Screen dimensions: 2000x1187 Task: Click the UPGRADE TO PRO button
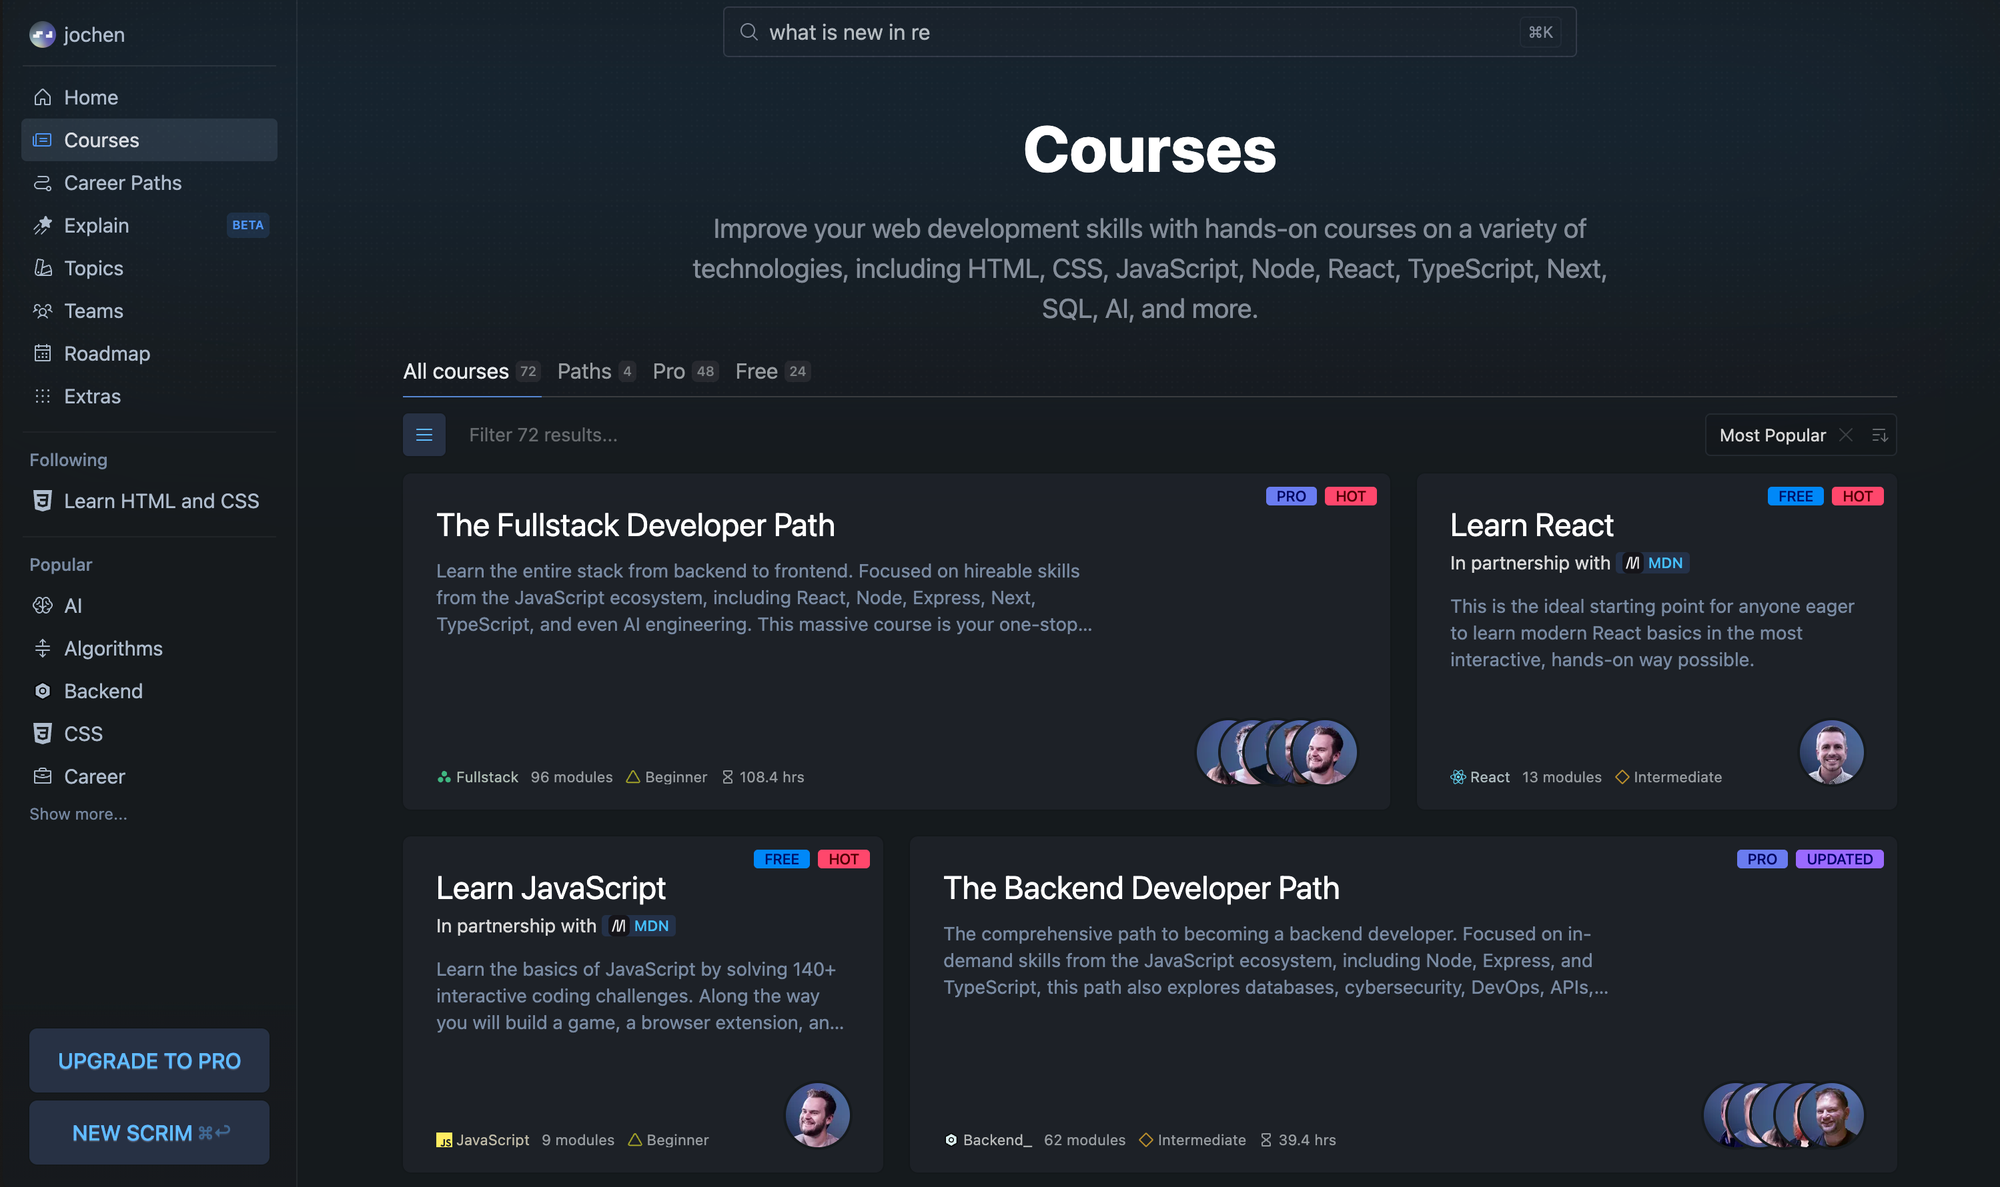[x=149, y=1061]
